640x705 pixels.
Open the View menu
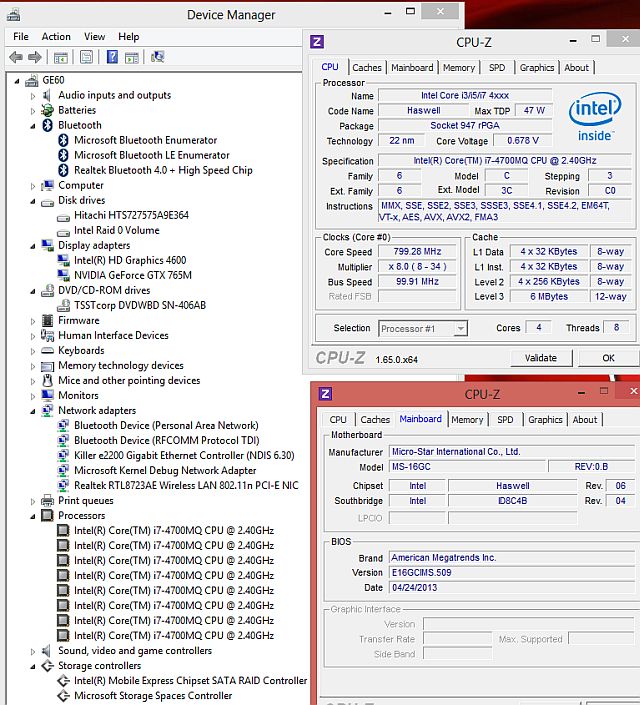coord(94,36)
